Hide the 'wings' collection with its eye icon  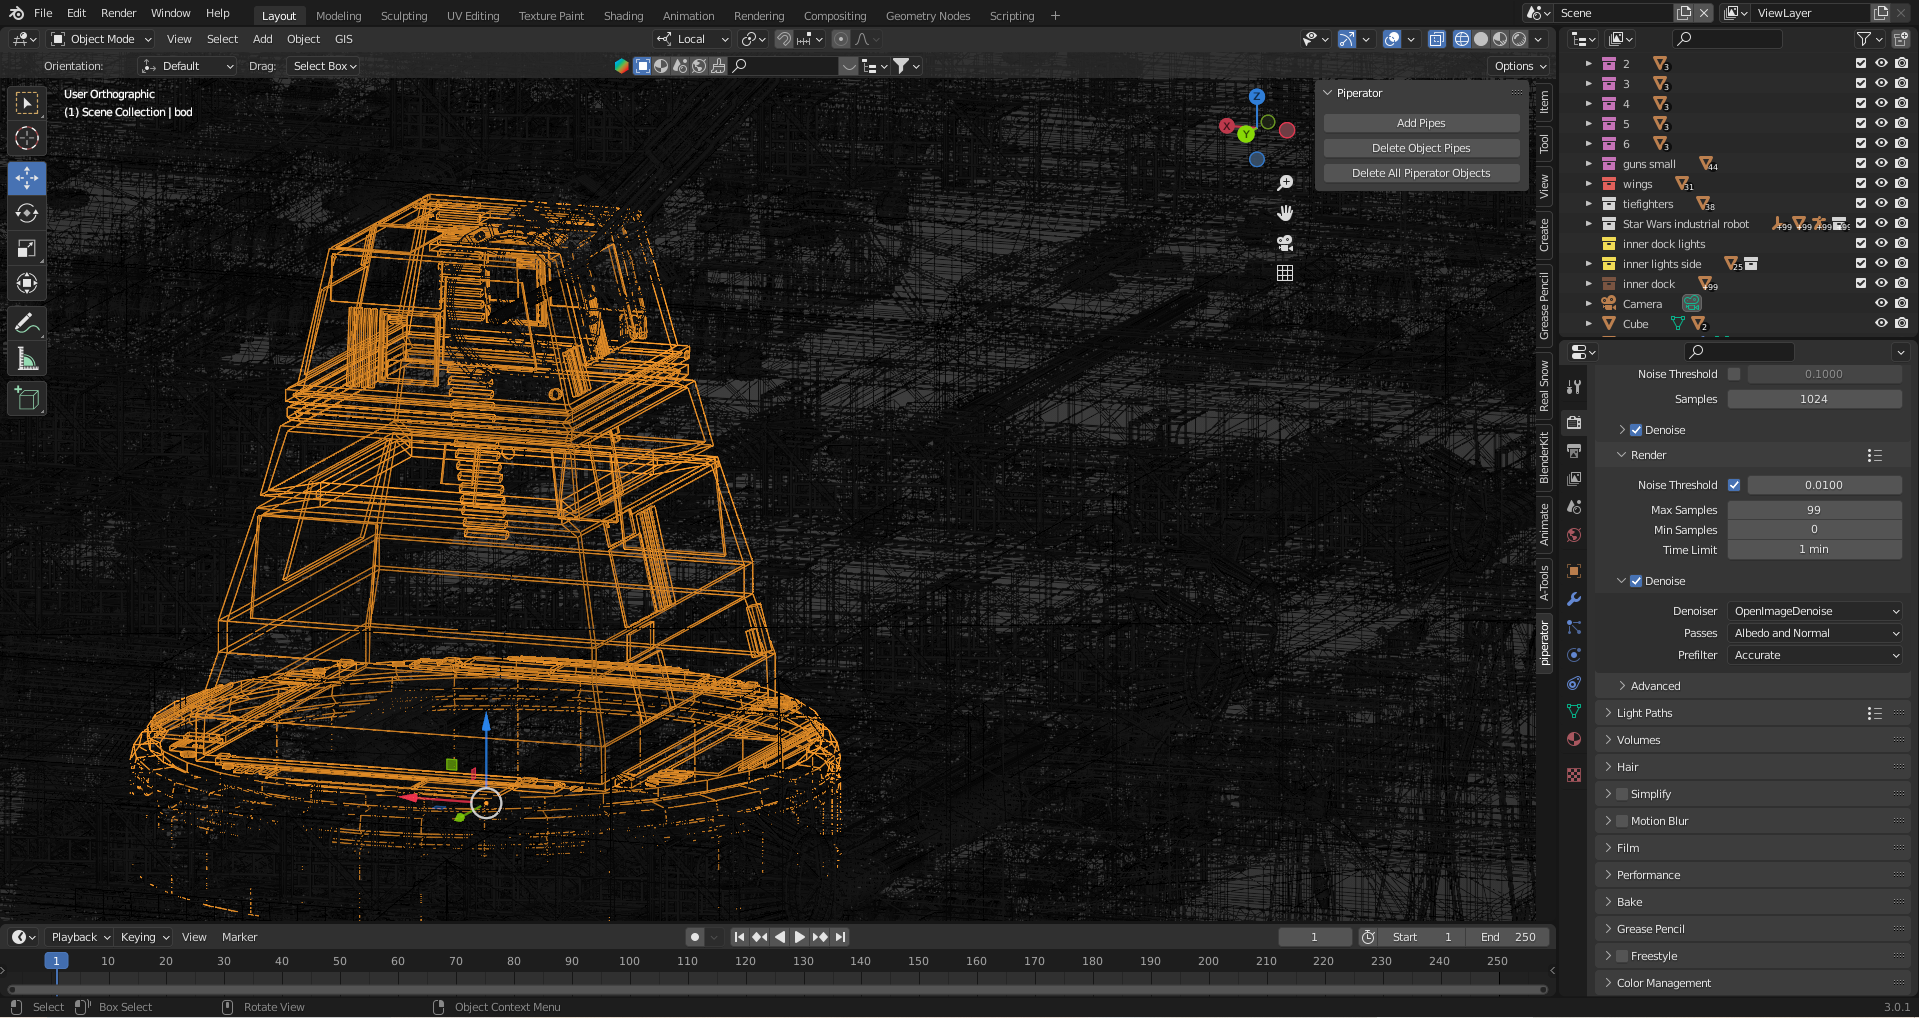click(x=1881, y=183)
